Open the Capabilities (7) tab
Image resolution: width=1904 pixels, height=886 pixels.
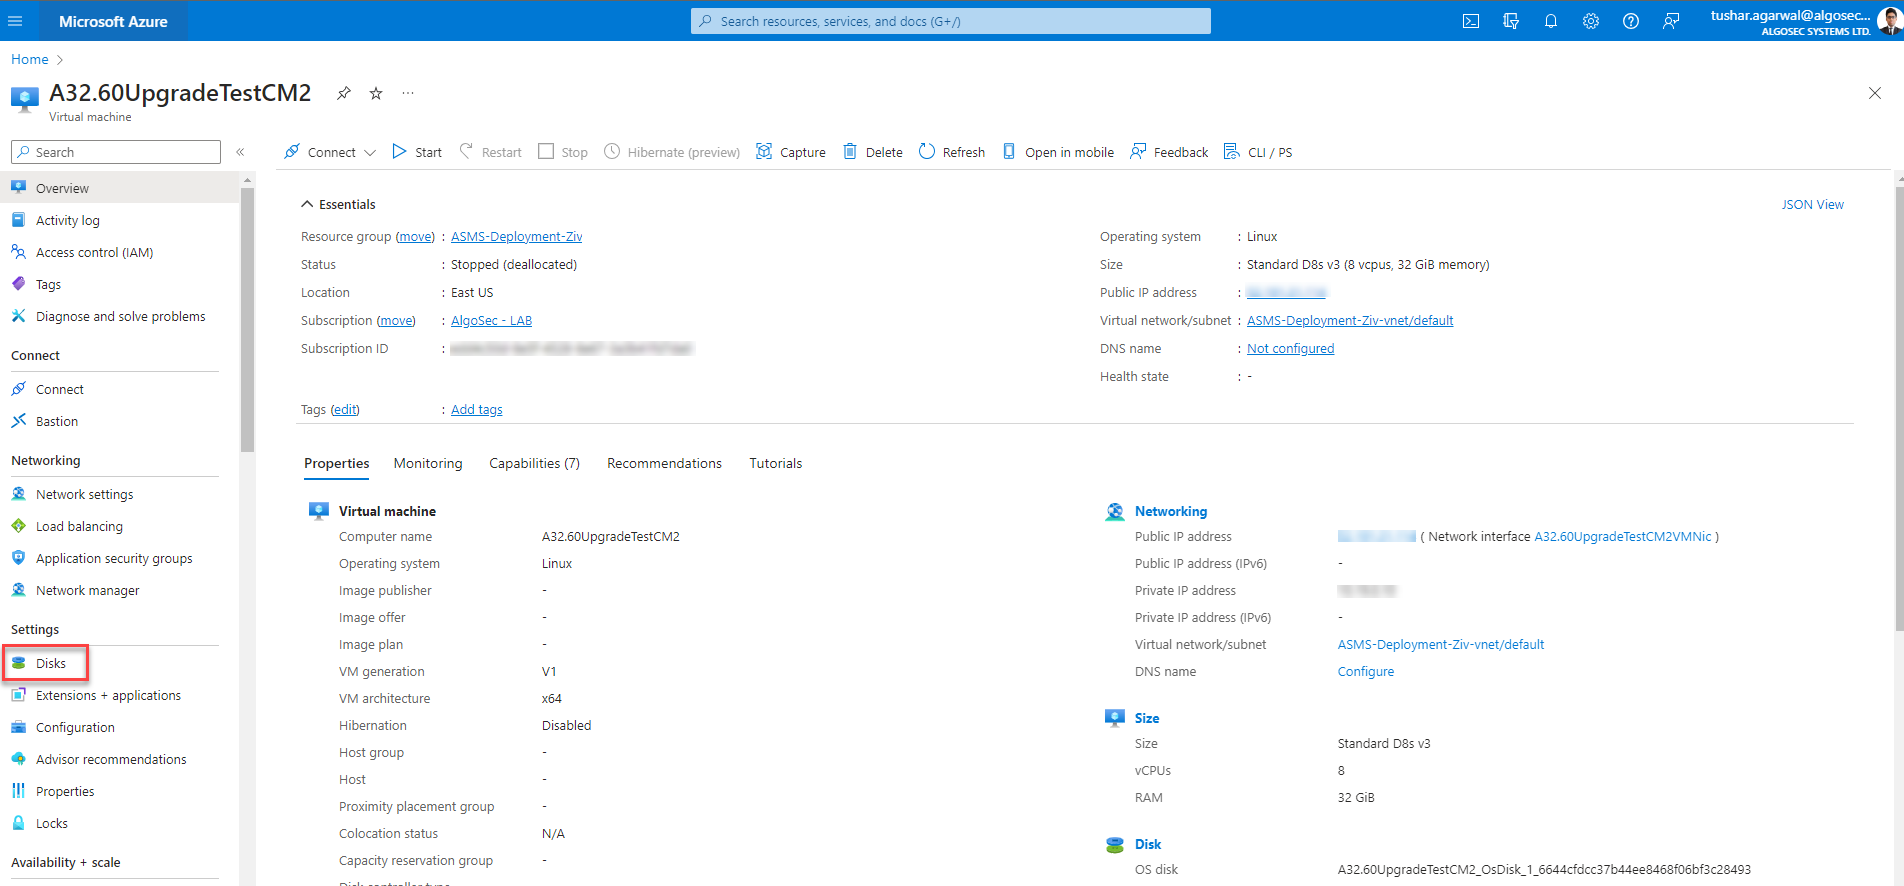(x=534, y=463)
